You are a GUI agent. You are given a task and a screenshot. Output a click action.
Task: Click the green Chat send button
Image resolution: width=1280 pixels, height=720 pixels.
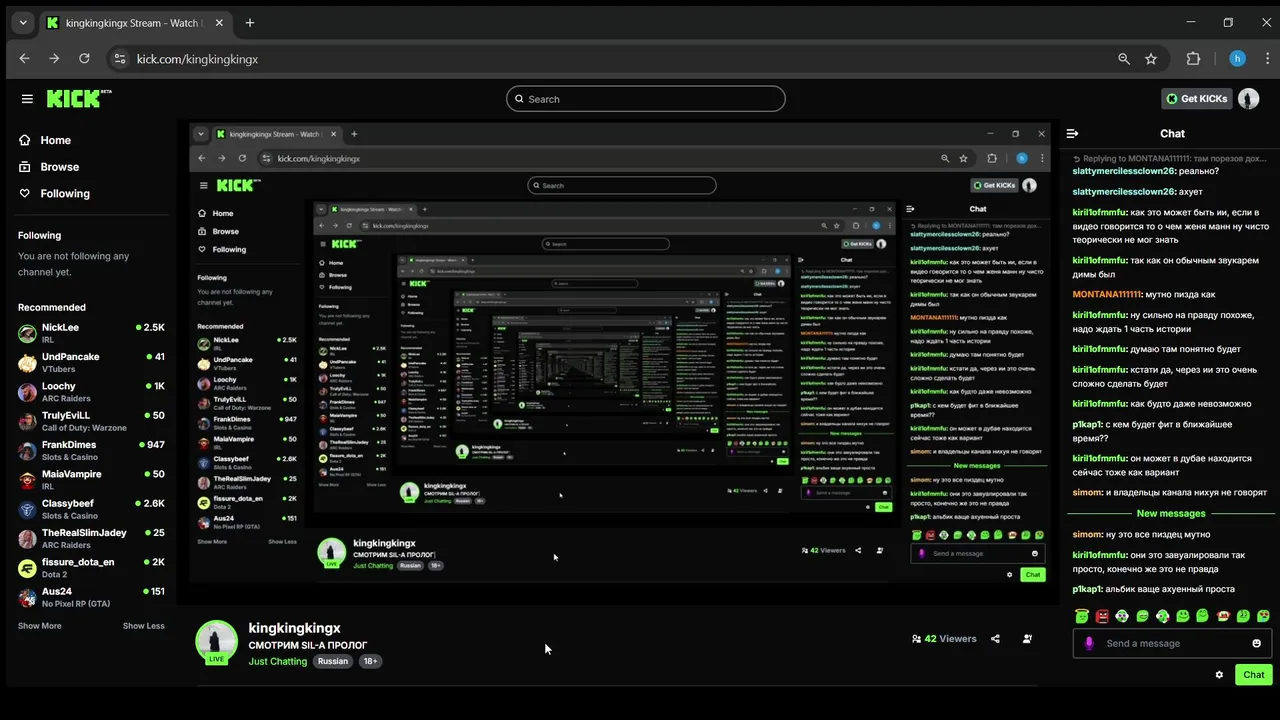1254,675
